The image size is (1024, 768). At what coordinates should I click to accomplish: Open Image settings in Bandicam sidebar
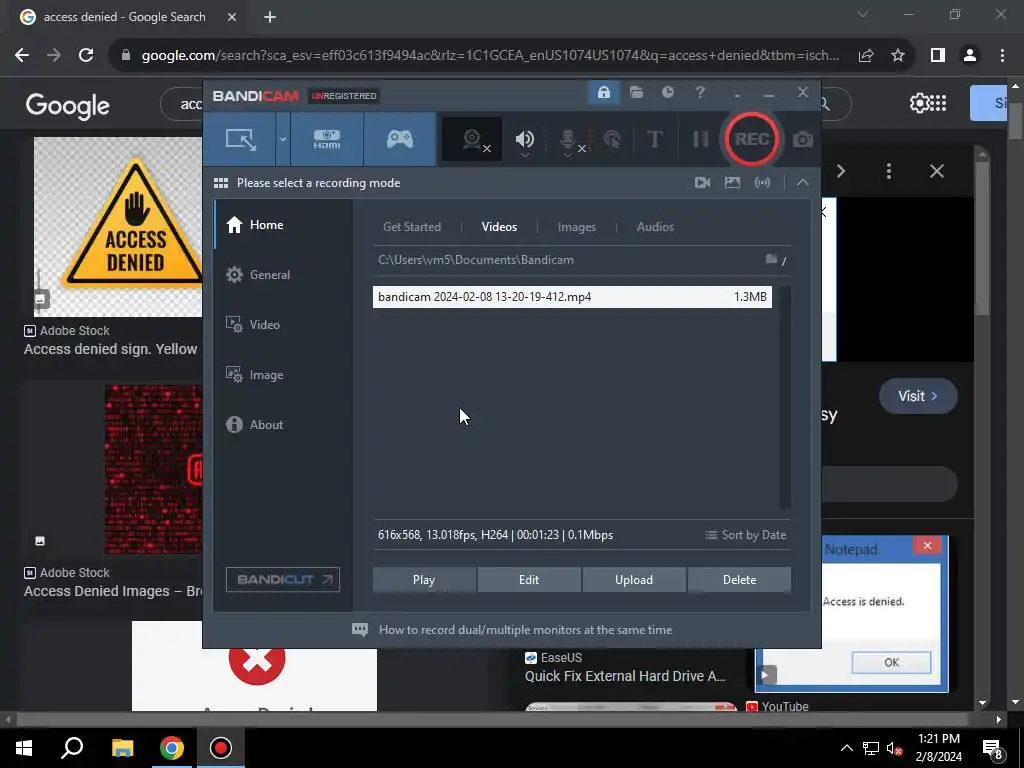(283, 375)
